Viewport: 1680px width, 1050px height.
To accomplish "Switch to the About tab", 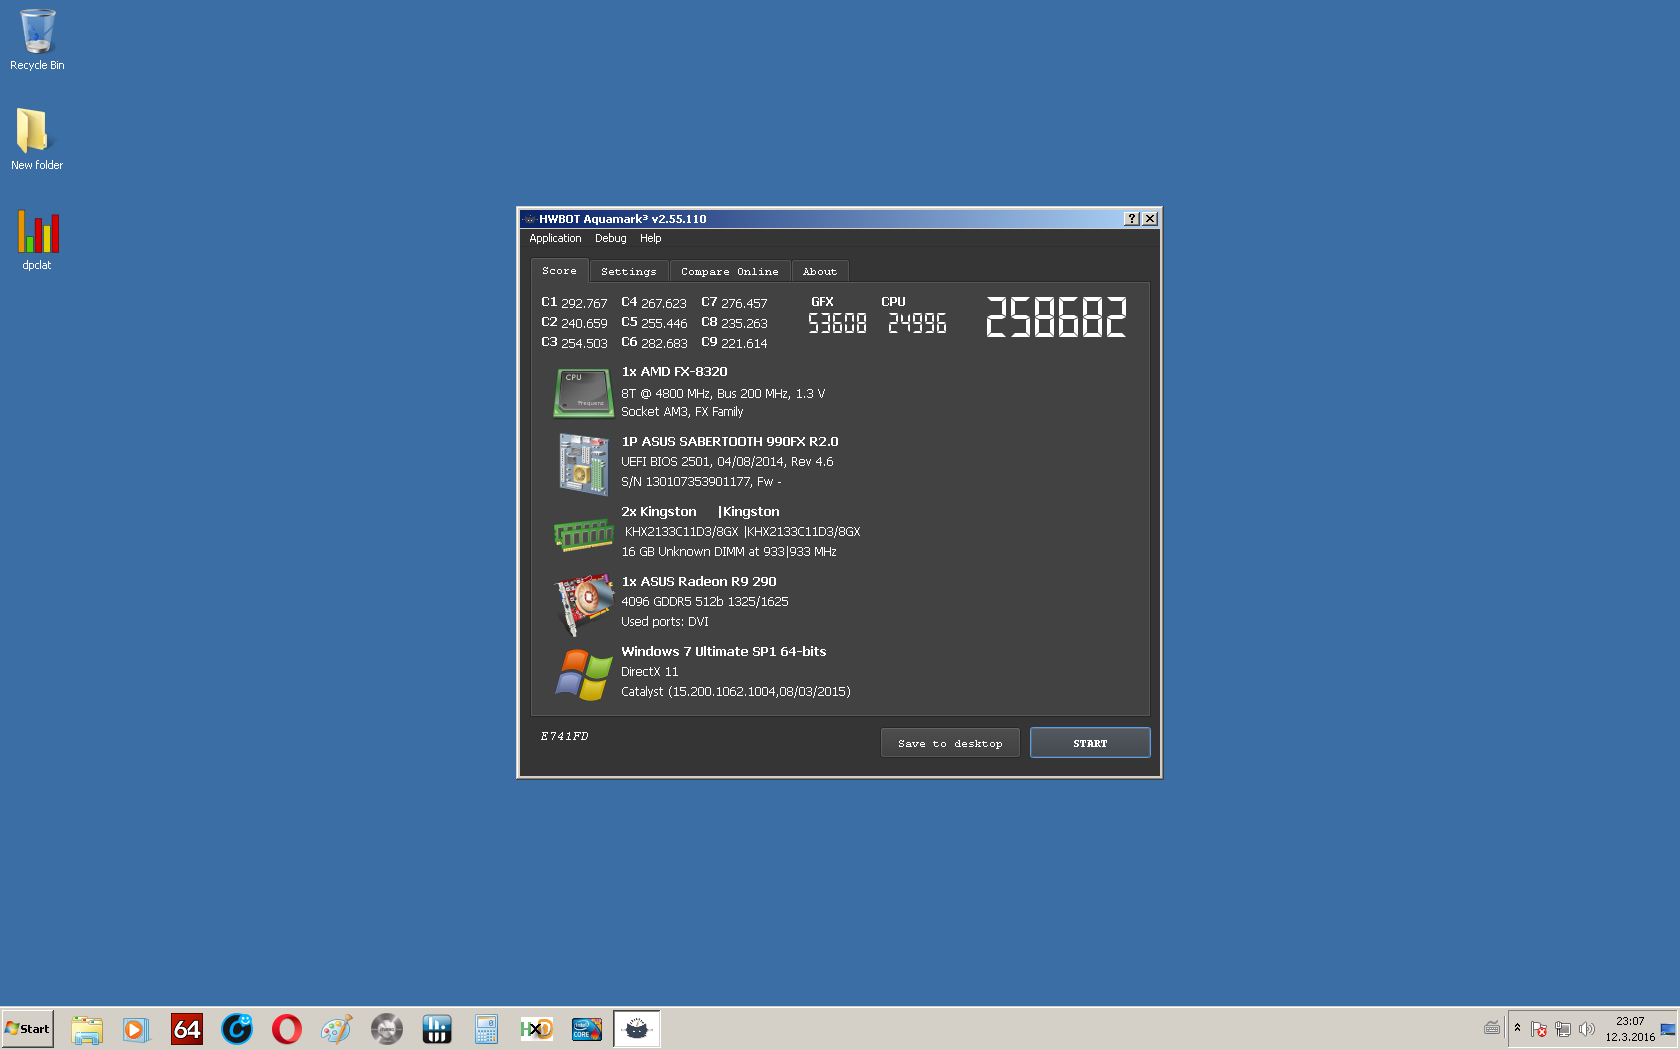I will coord(820,272).
